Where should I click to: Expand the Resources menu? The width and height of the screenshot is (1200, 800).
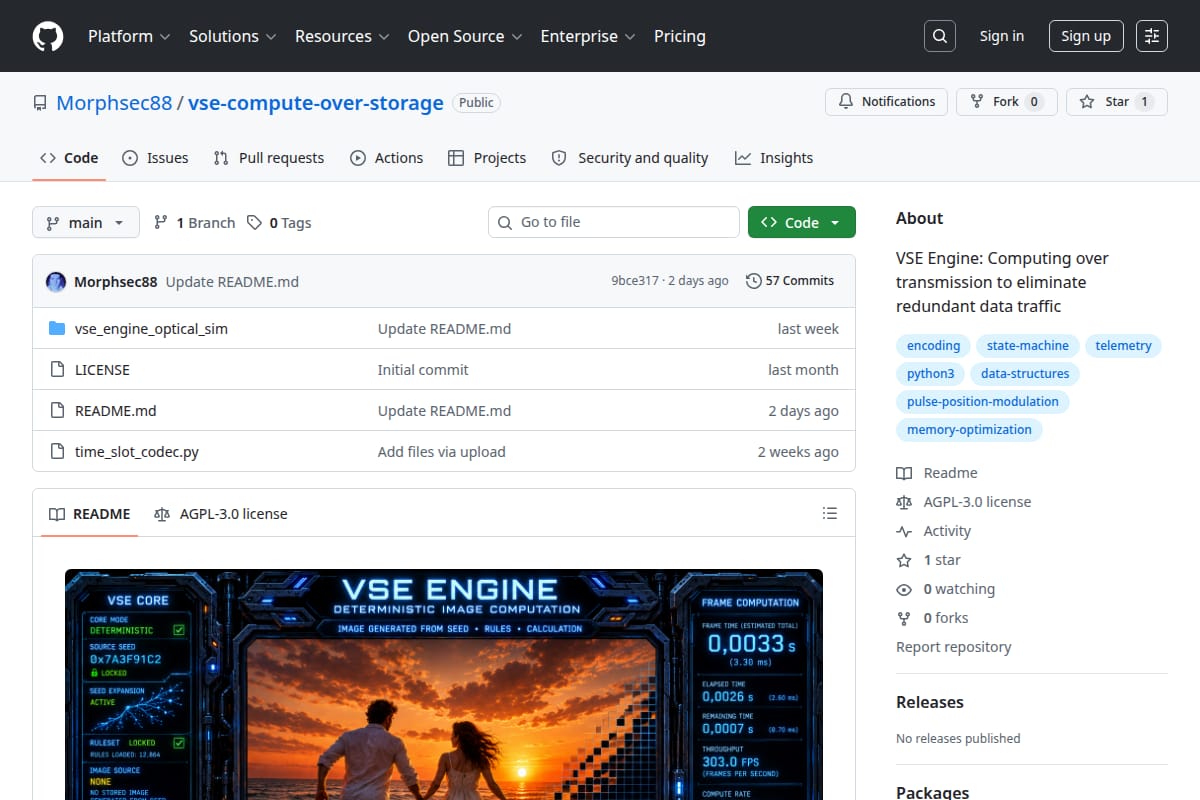tap(343, 36)
